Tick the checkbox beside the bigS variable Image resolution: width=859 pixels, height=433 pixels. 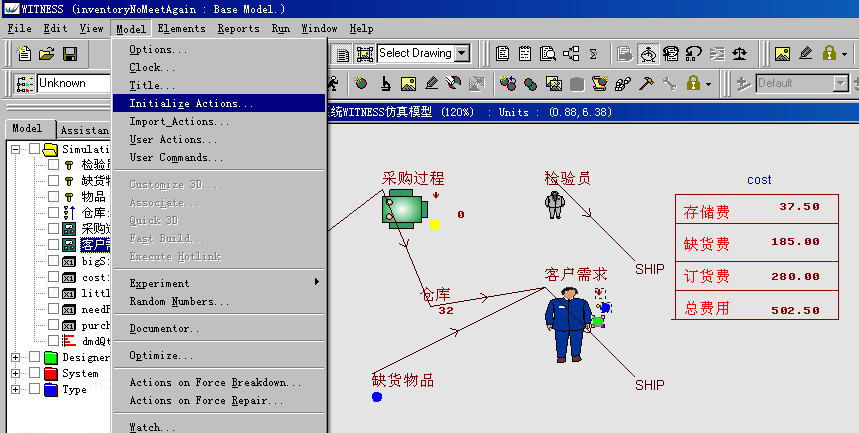pyautogui.click(x=54, y=261)
